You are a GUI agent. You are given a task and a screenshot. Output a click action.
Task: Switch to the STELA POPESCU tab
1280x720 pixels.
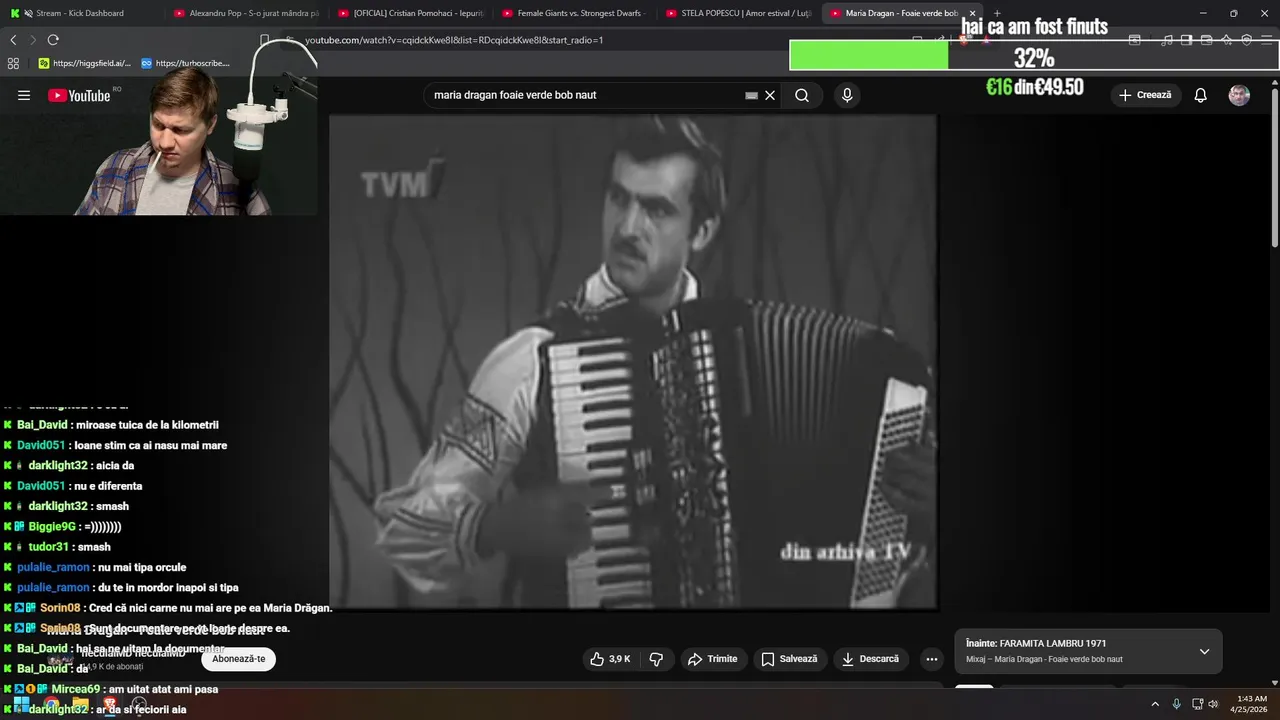739,13
